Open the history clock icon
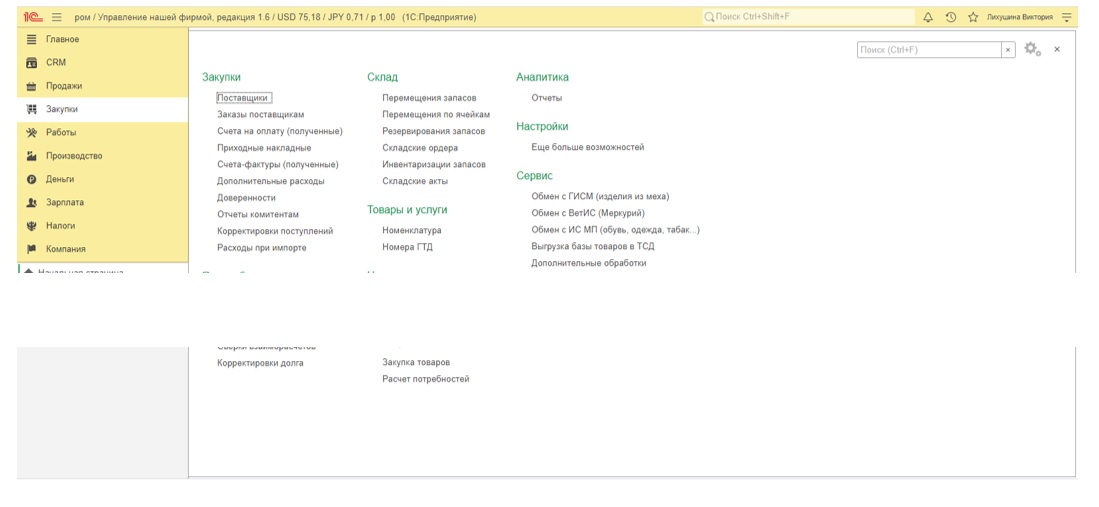1099x507 pixels. click(950, 17)
